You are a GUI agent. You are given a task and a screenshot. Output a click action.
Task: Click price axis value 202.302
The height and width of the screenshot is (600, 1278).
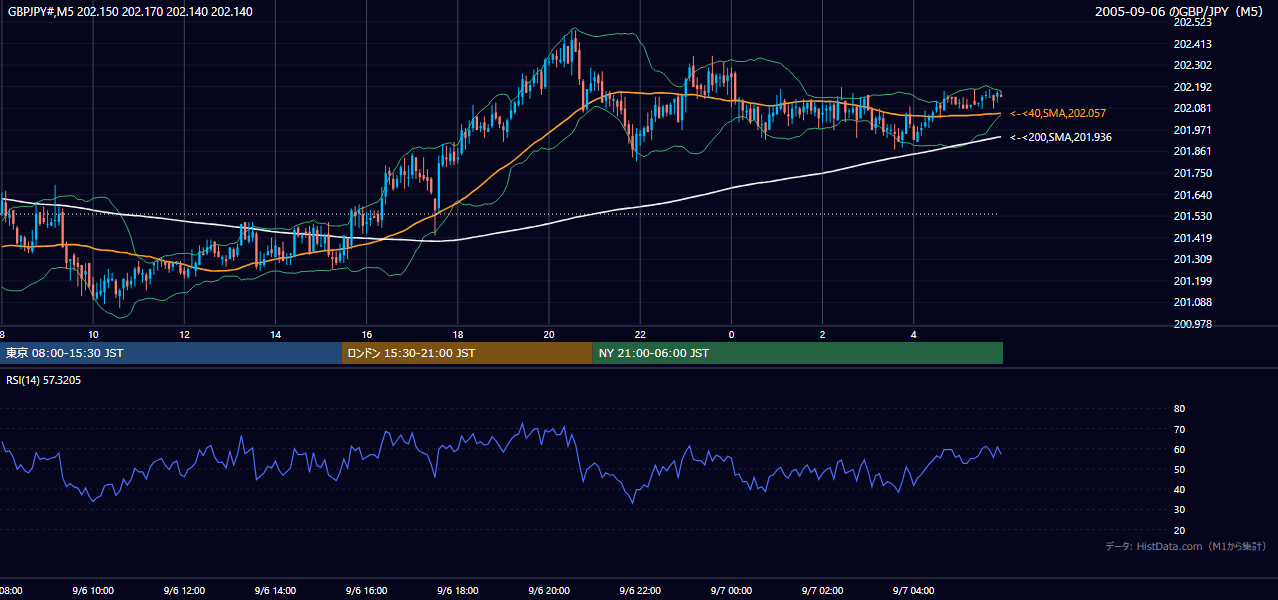point(1193,65)
